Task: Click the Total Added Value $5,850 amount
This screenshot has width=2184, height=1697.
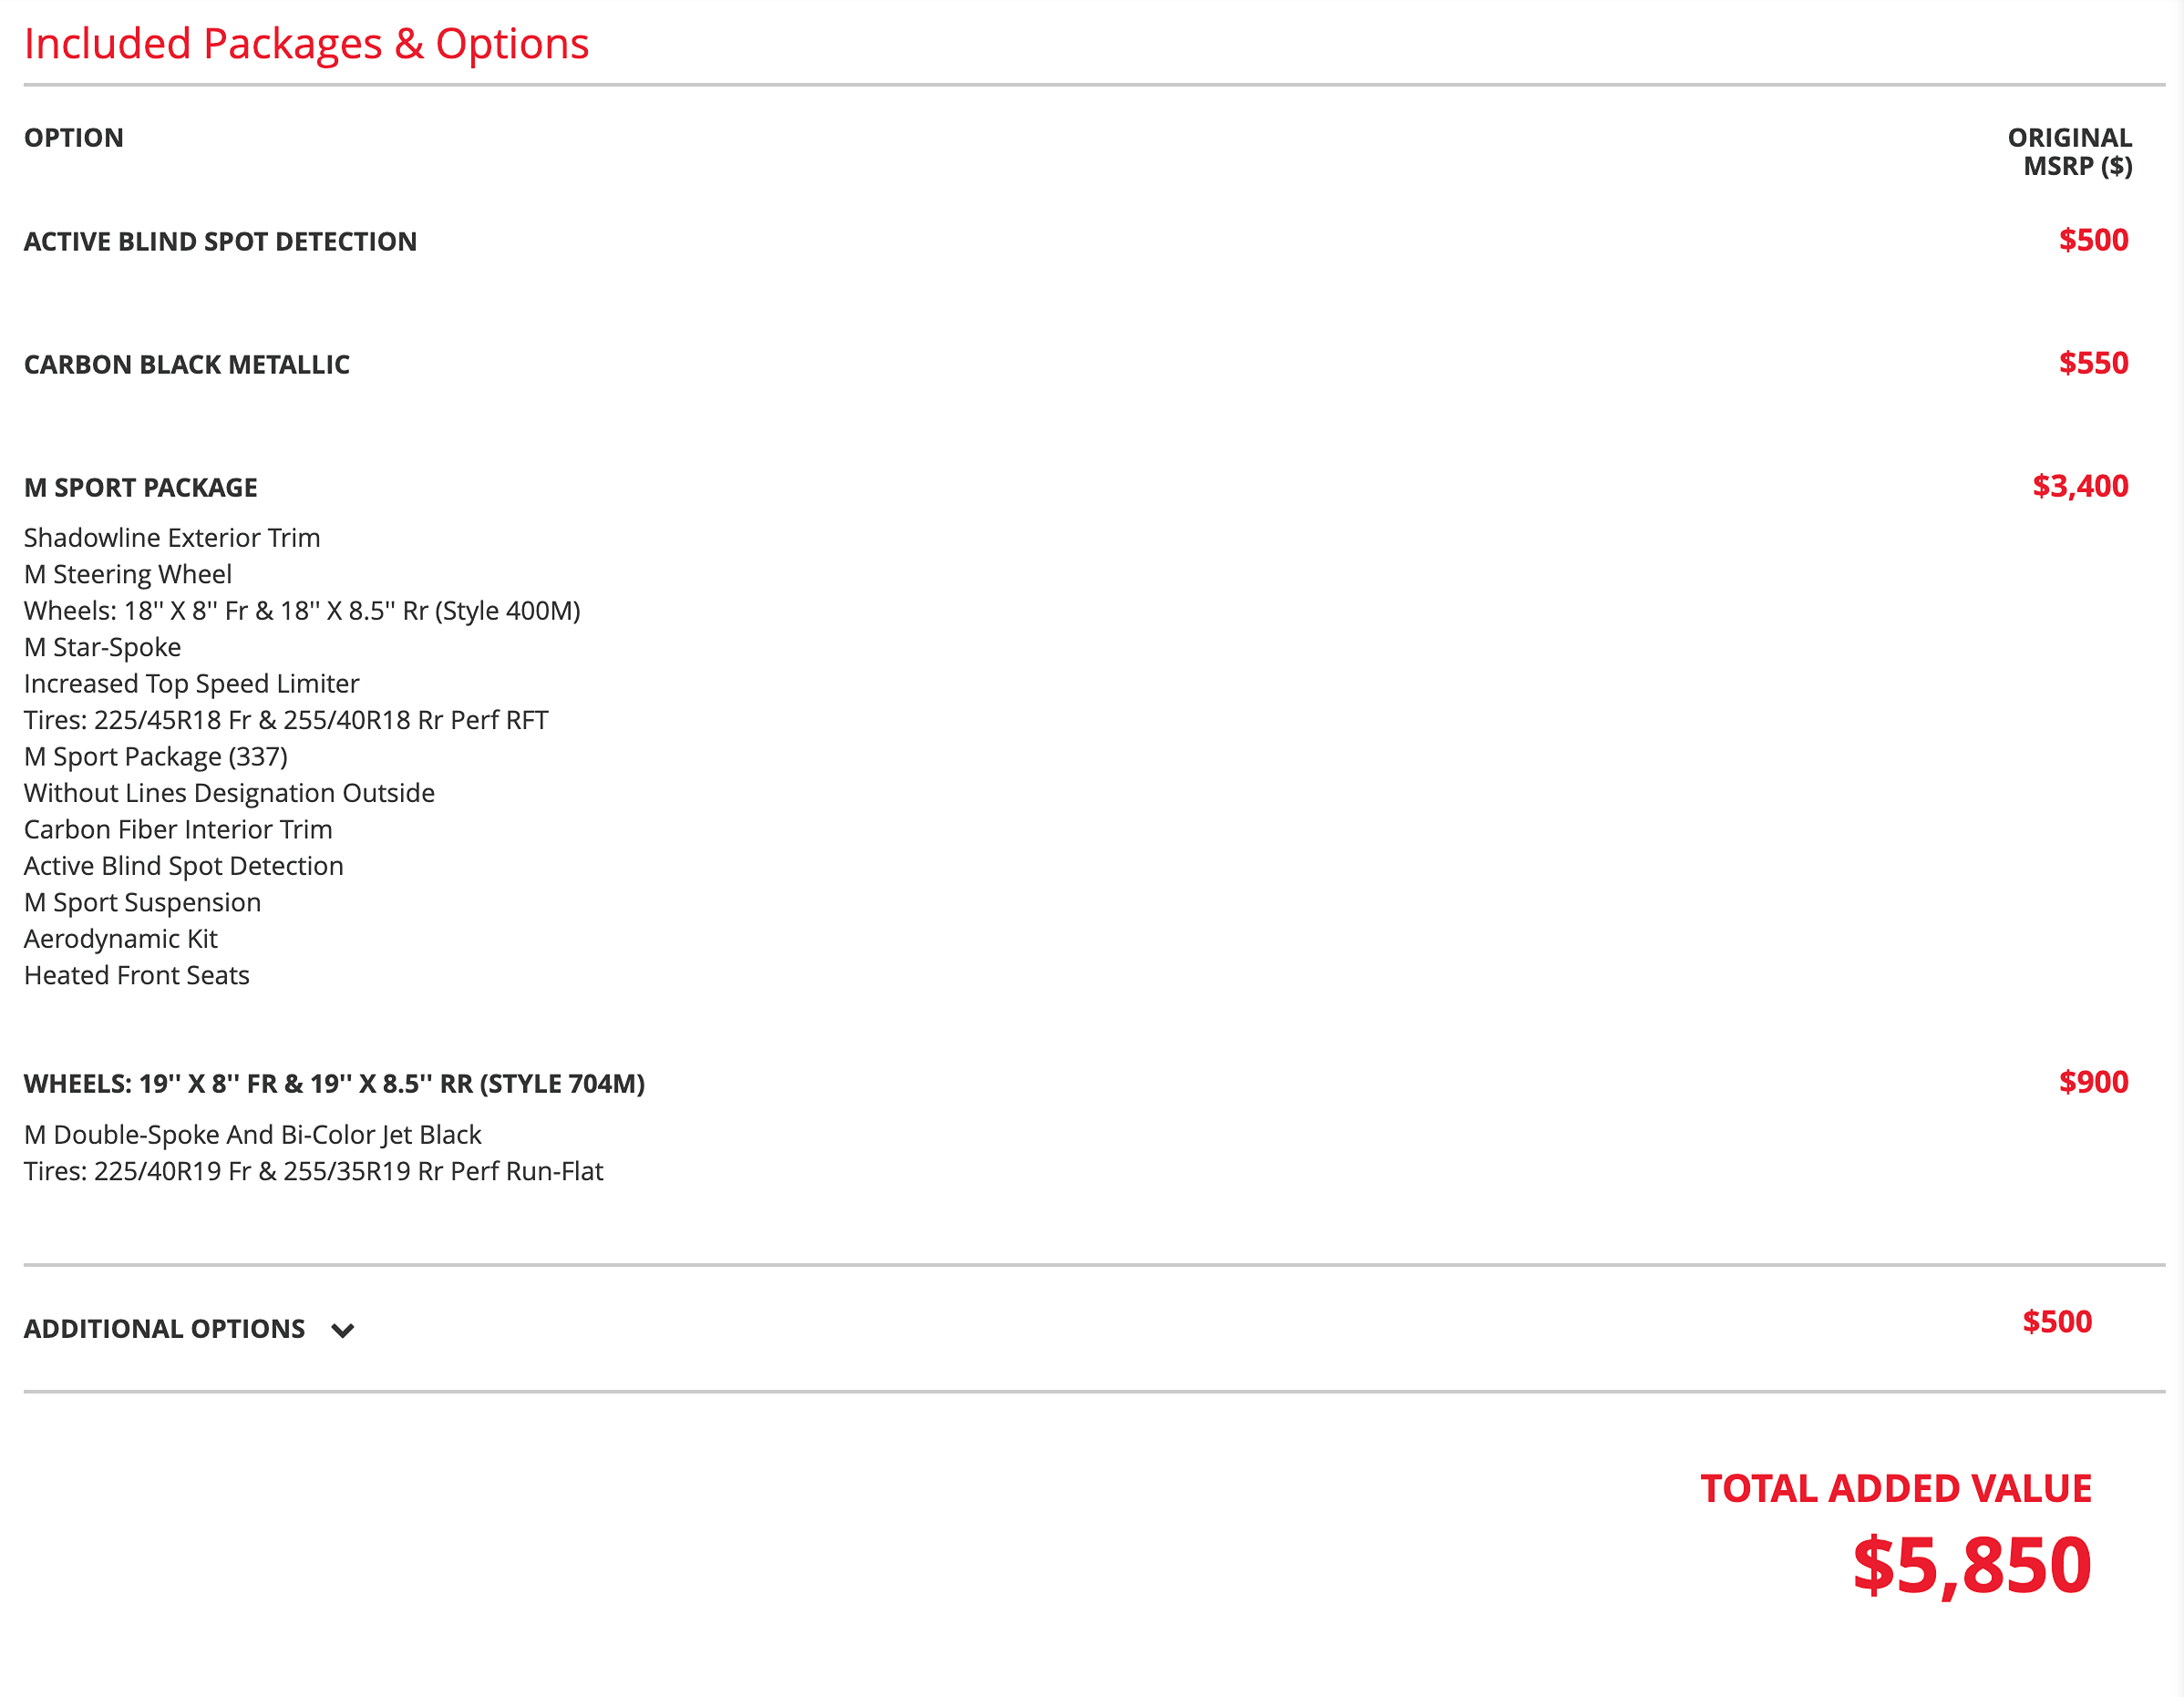Action: click(1972, 1565)
